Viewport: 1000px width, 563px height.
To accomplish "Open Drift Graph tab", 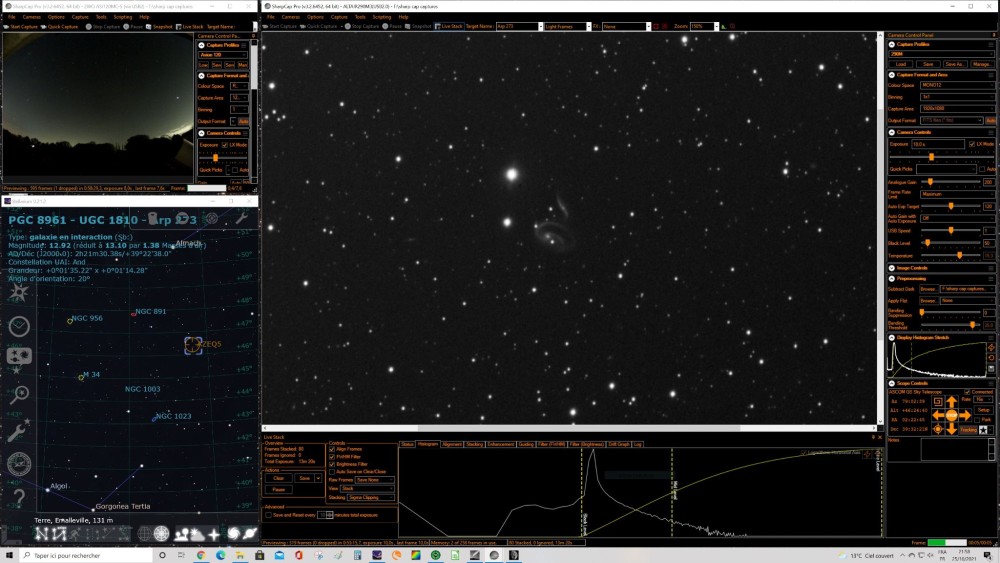I will [619, 444].
